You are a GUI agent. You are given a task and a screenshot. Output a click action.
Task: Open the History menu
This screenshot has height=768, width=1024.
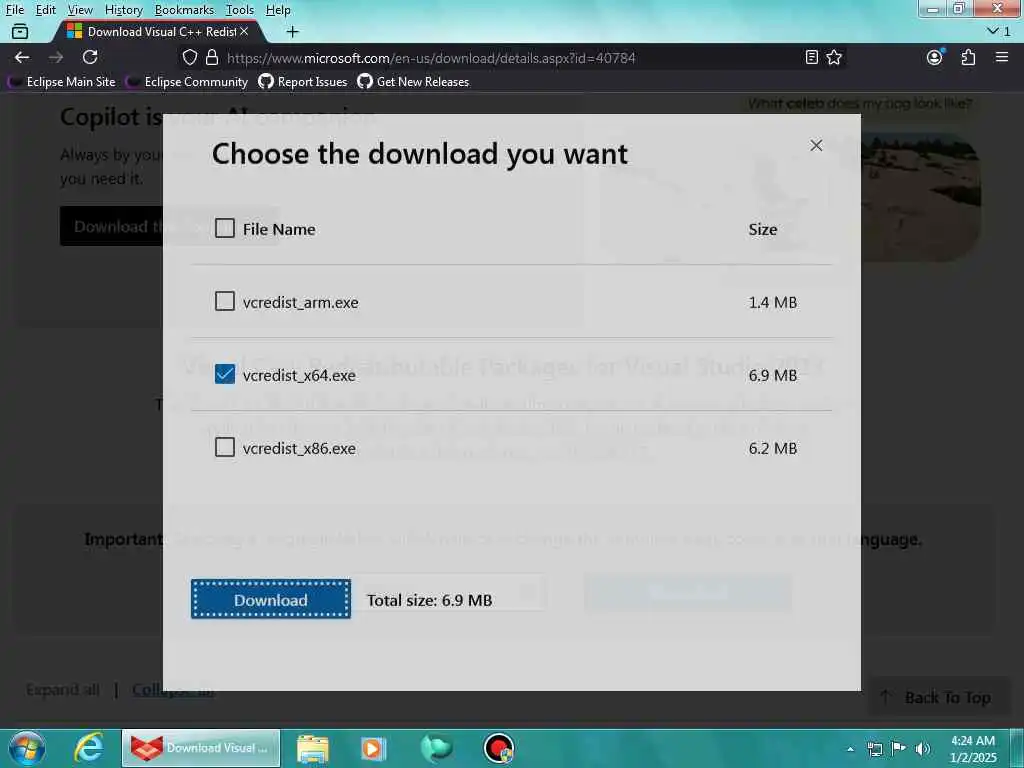coord(123,10)
